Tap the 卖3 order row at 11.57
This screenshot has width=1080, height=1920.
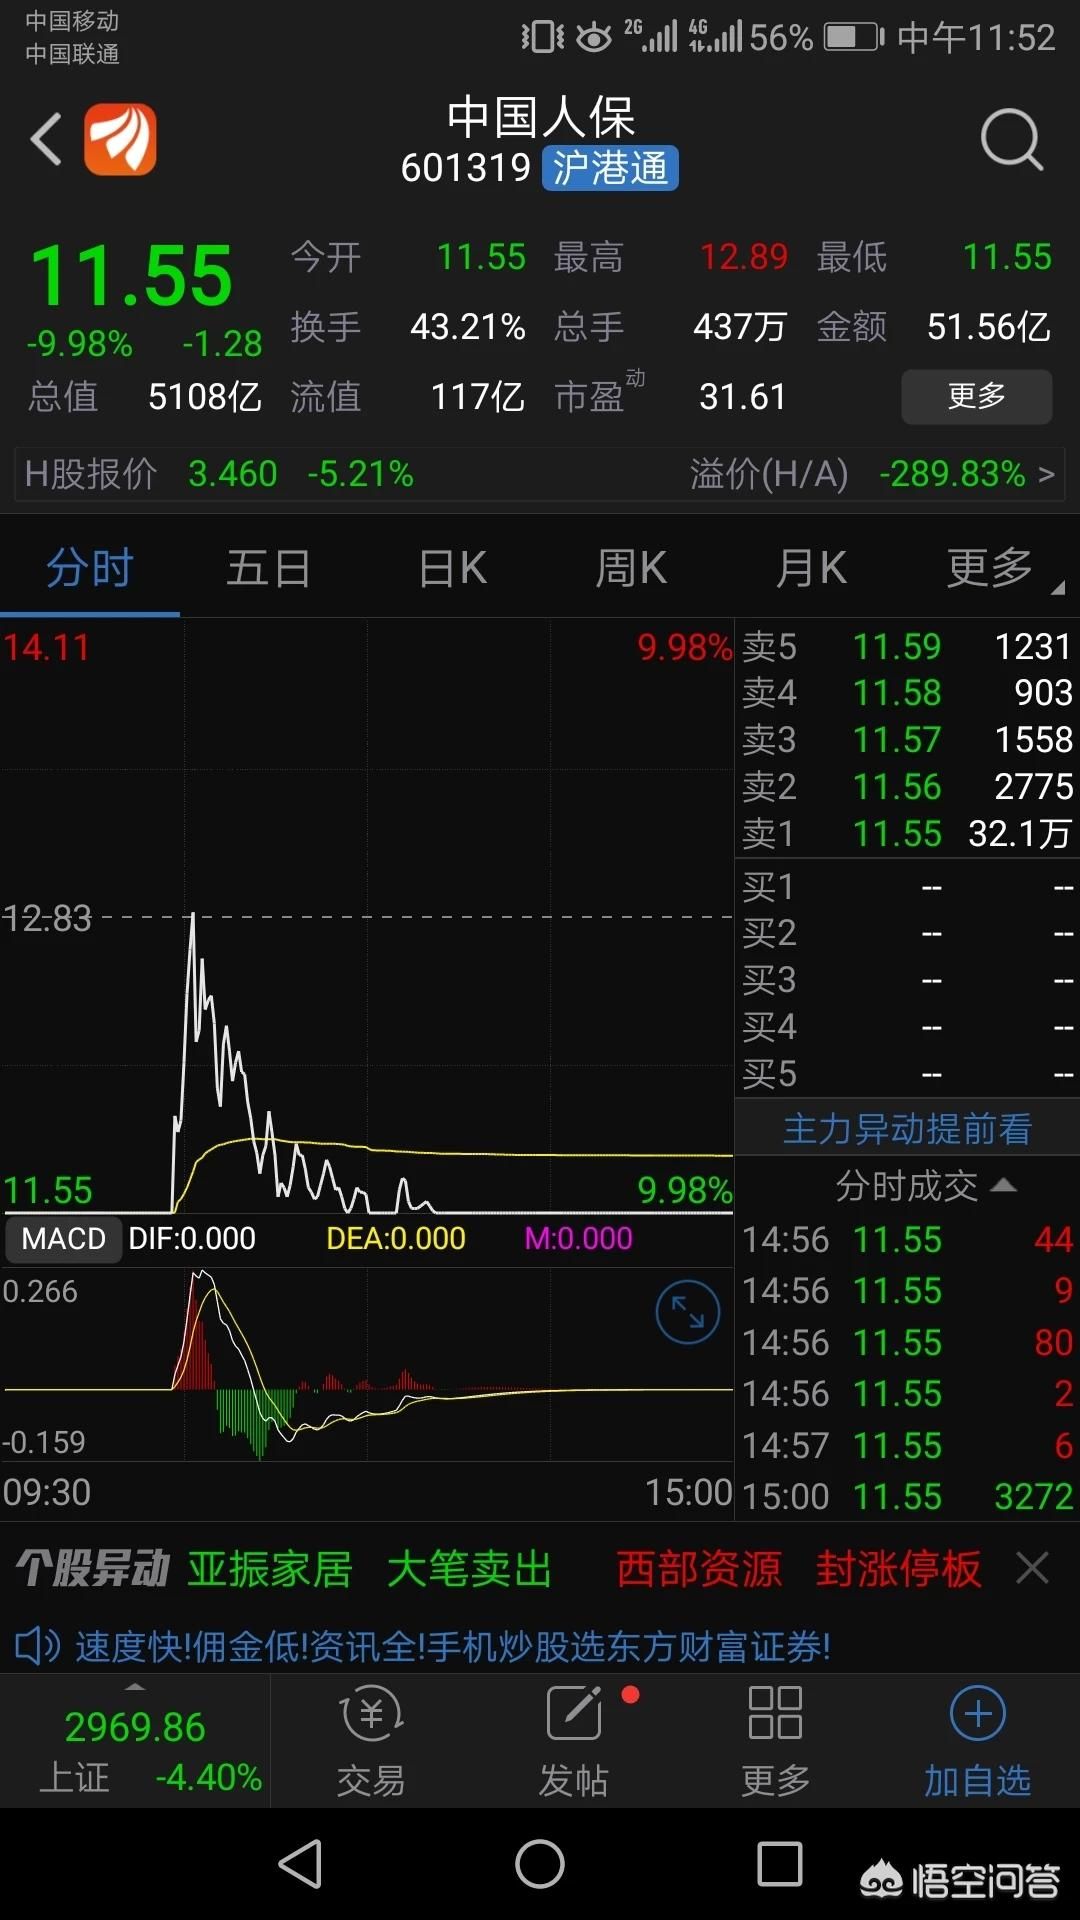tap(907, 739)
